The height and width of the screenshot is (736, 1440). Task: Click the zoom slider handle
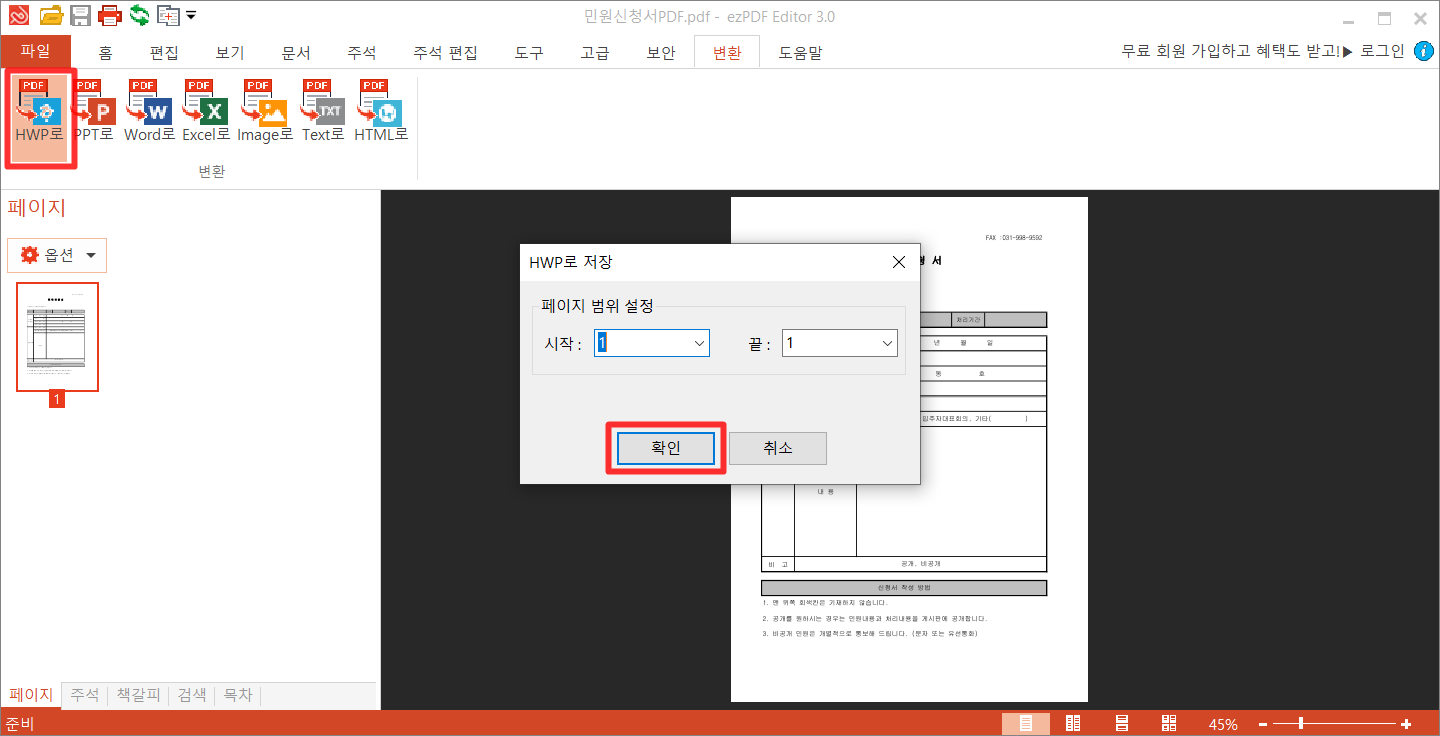coord(1300,724)
